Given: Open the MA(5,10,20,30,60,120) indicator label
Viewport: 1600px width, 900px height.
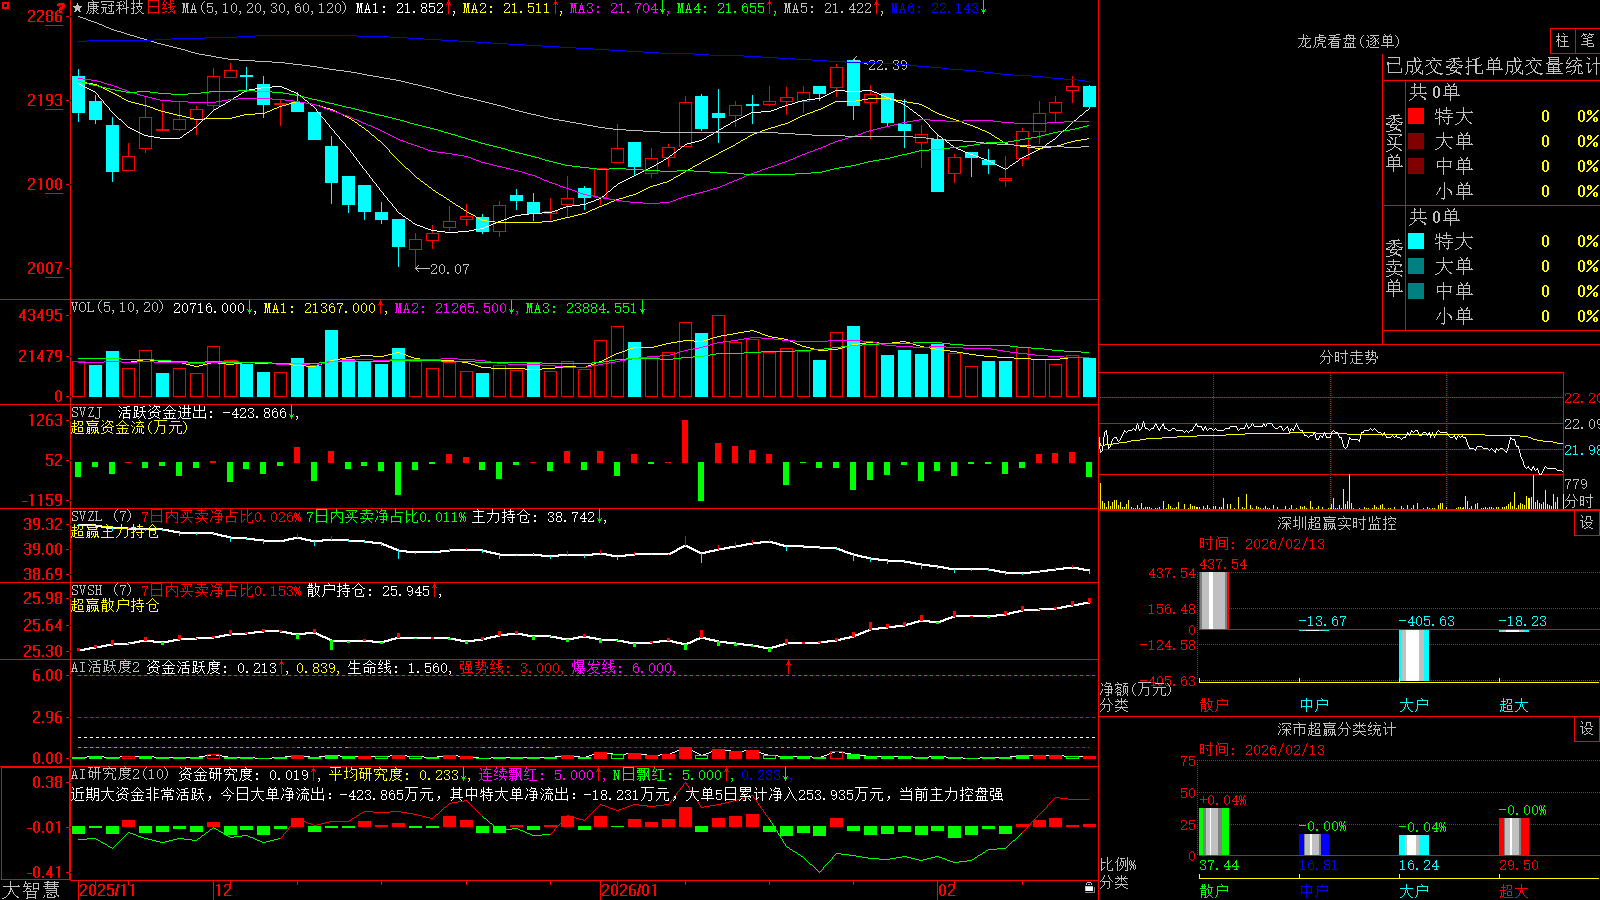Looking at the screenshot, I should tap(264, 8).
